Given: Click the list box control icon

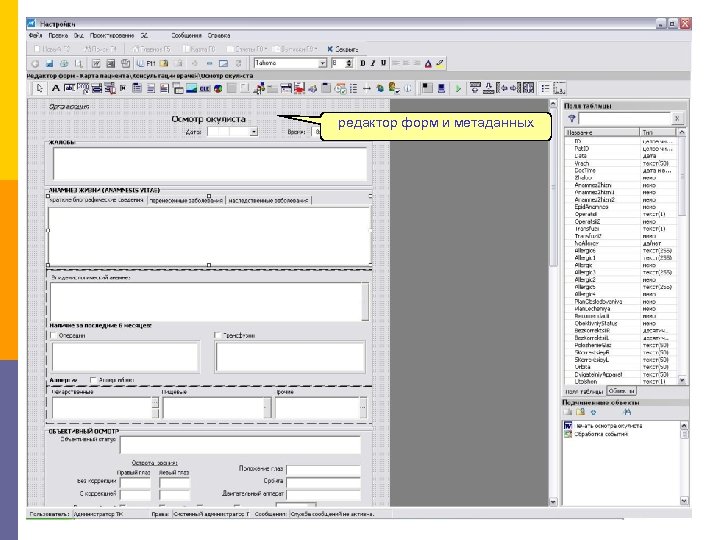Looking at the screenshot, I should (137, 88).
